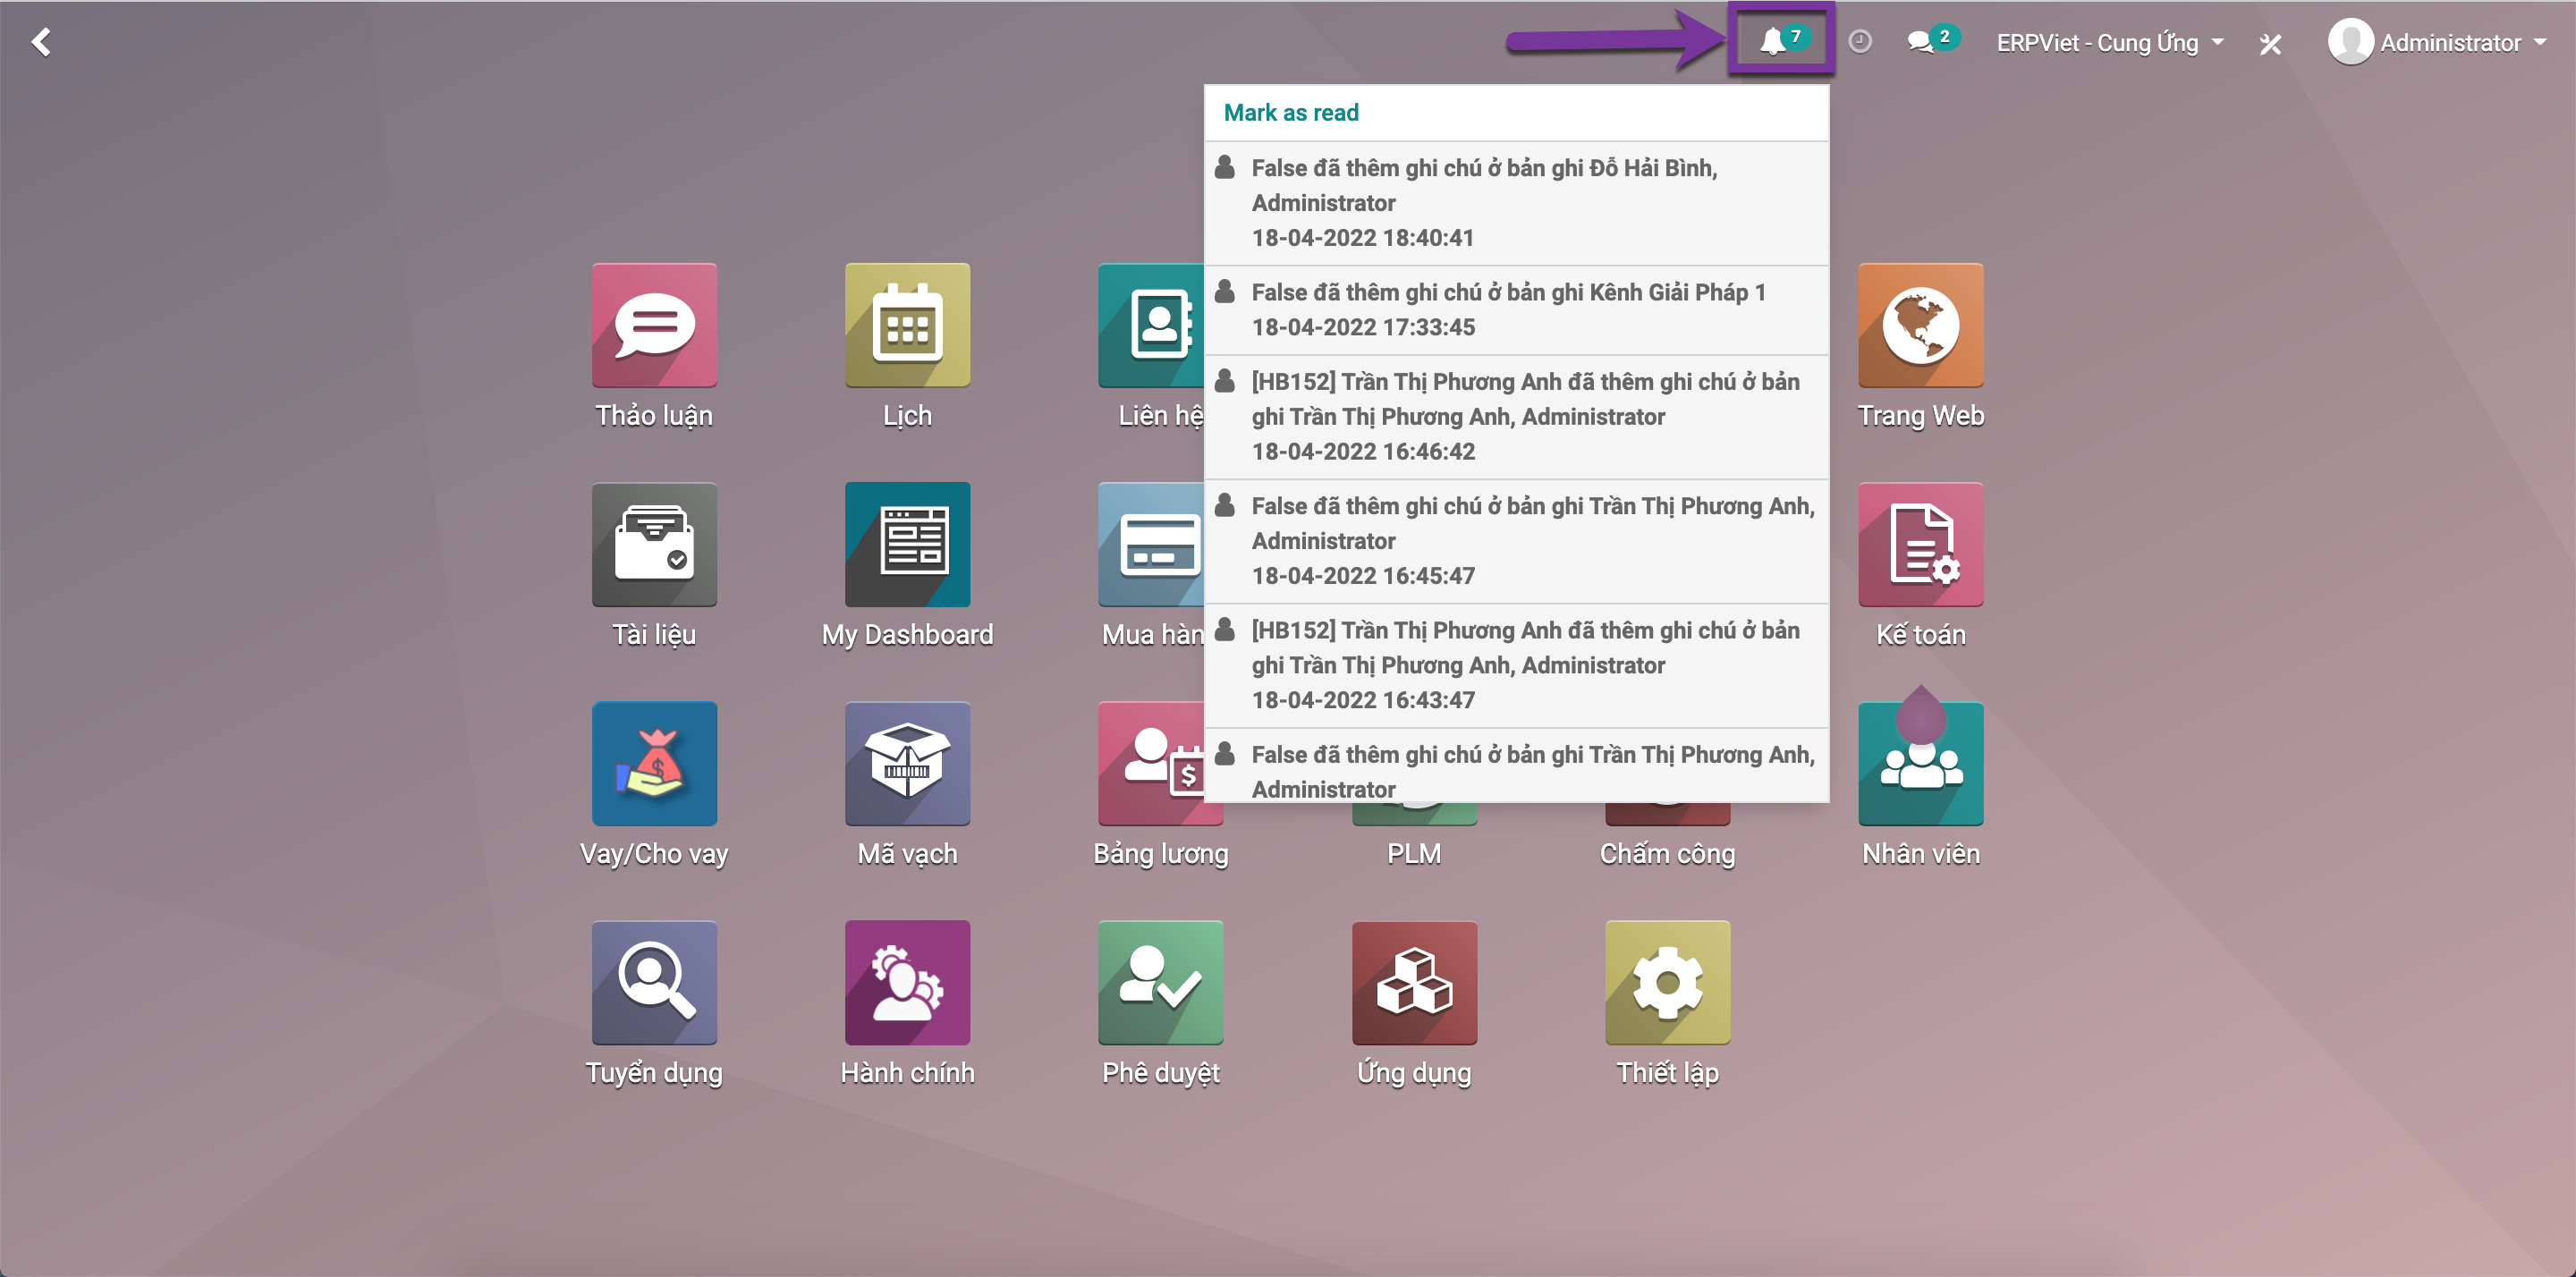Open the Nhân viên employees app
2576x1277 pixels.
[x=1920, y=763]
